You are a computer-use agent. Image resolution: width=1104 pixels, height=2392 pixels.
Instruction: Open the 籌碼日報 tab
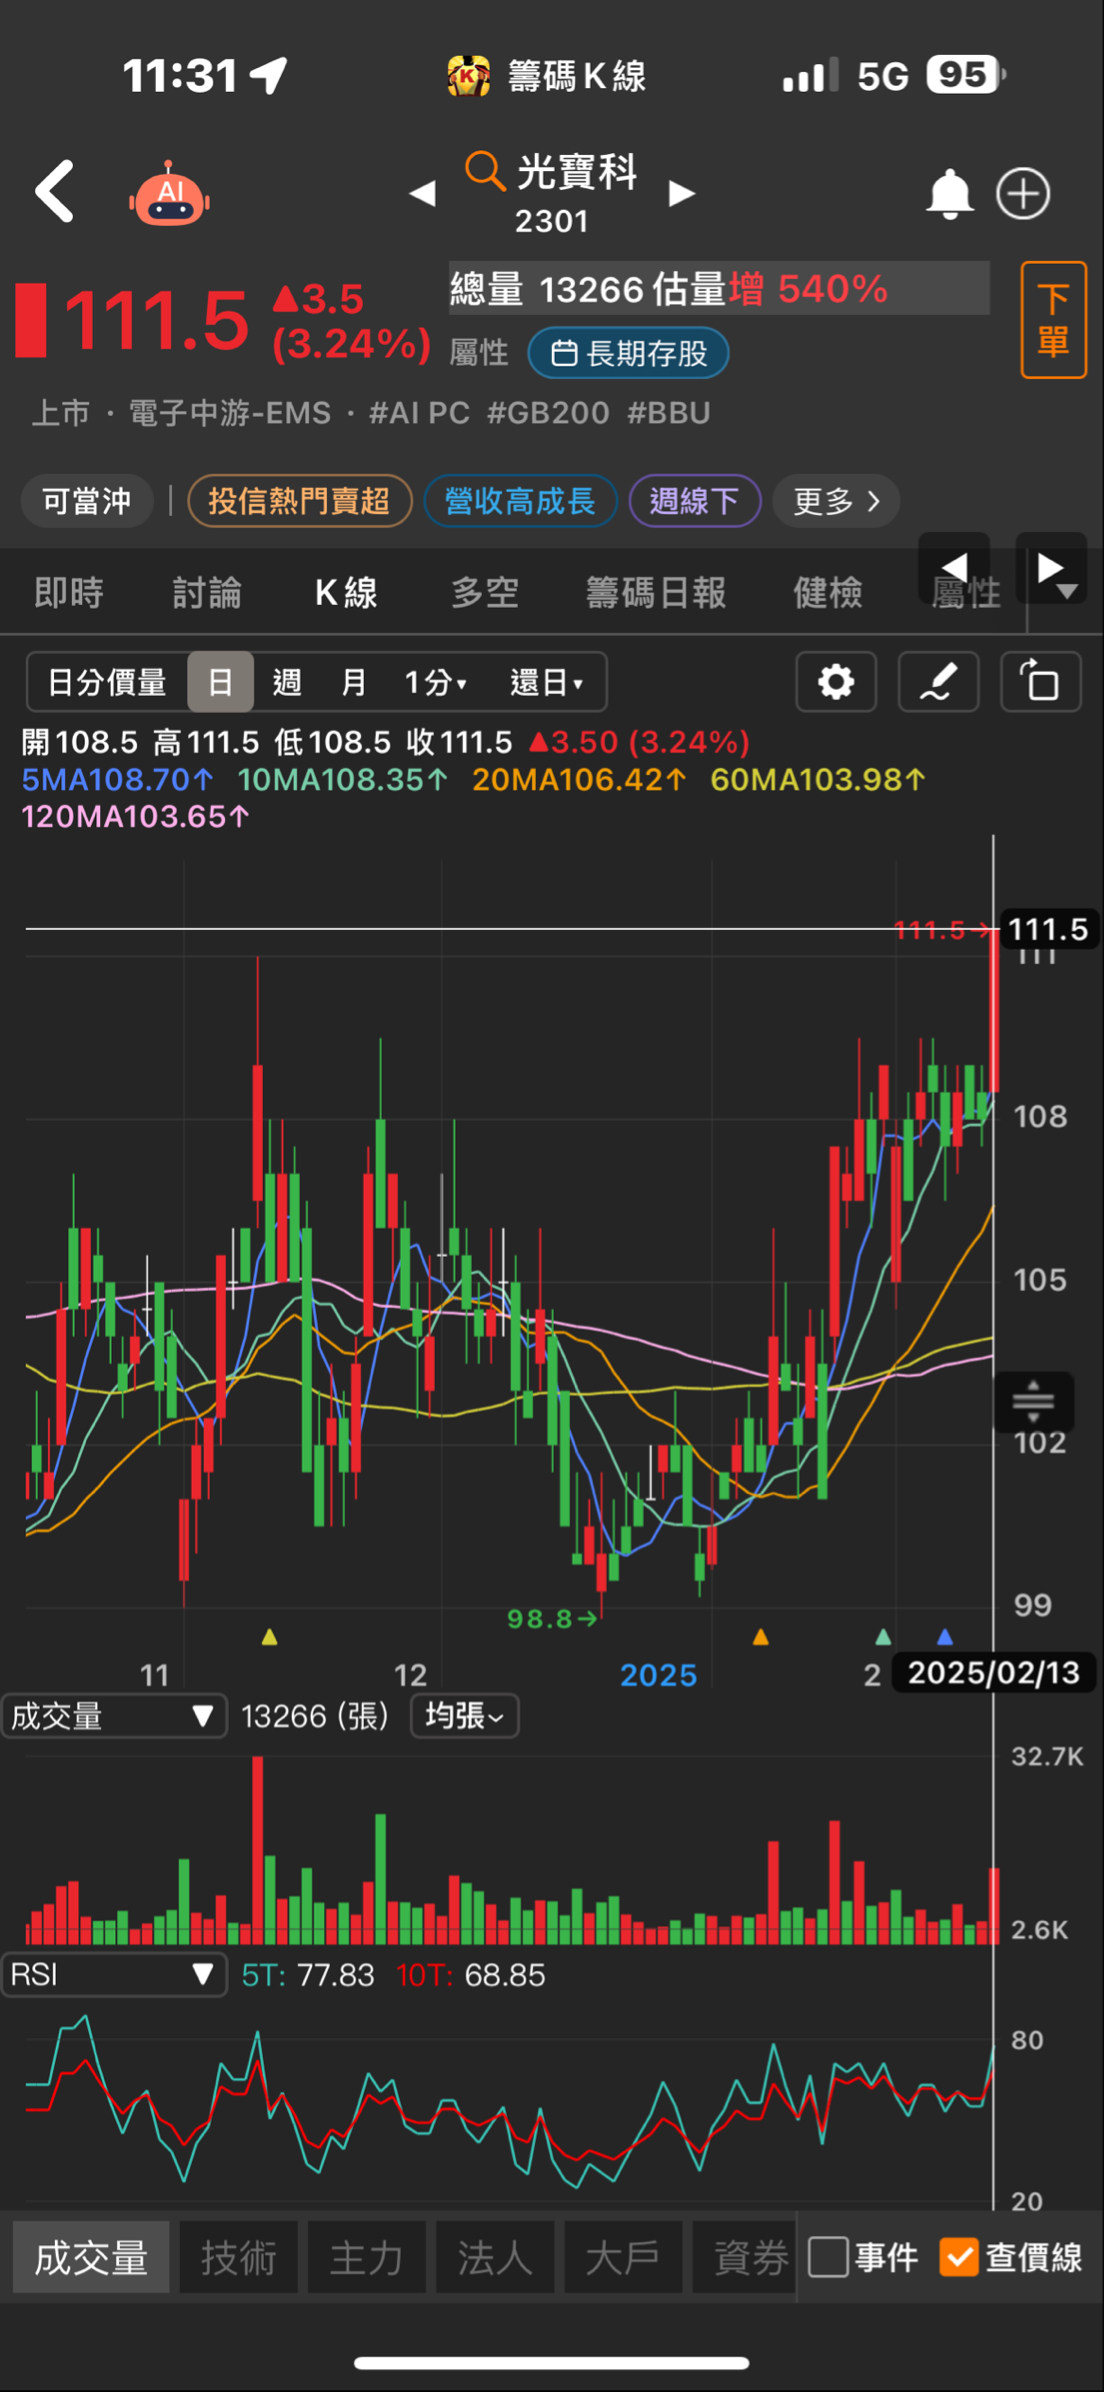point(656,593)
